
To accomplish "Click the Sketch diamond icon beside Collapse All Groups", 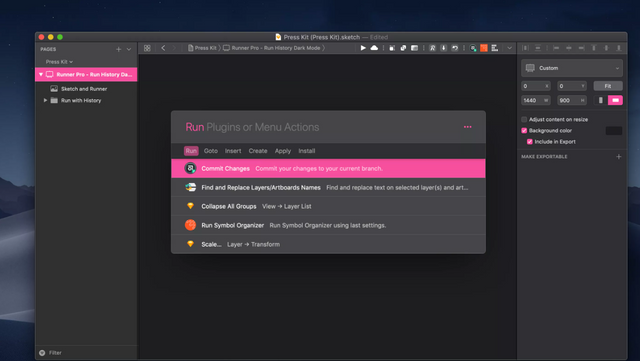I will click(190, 206).
